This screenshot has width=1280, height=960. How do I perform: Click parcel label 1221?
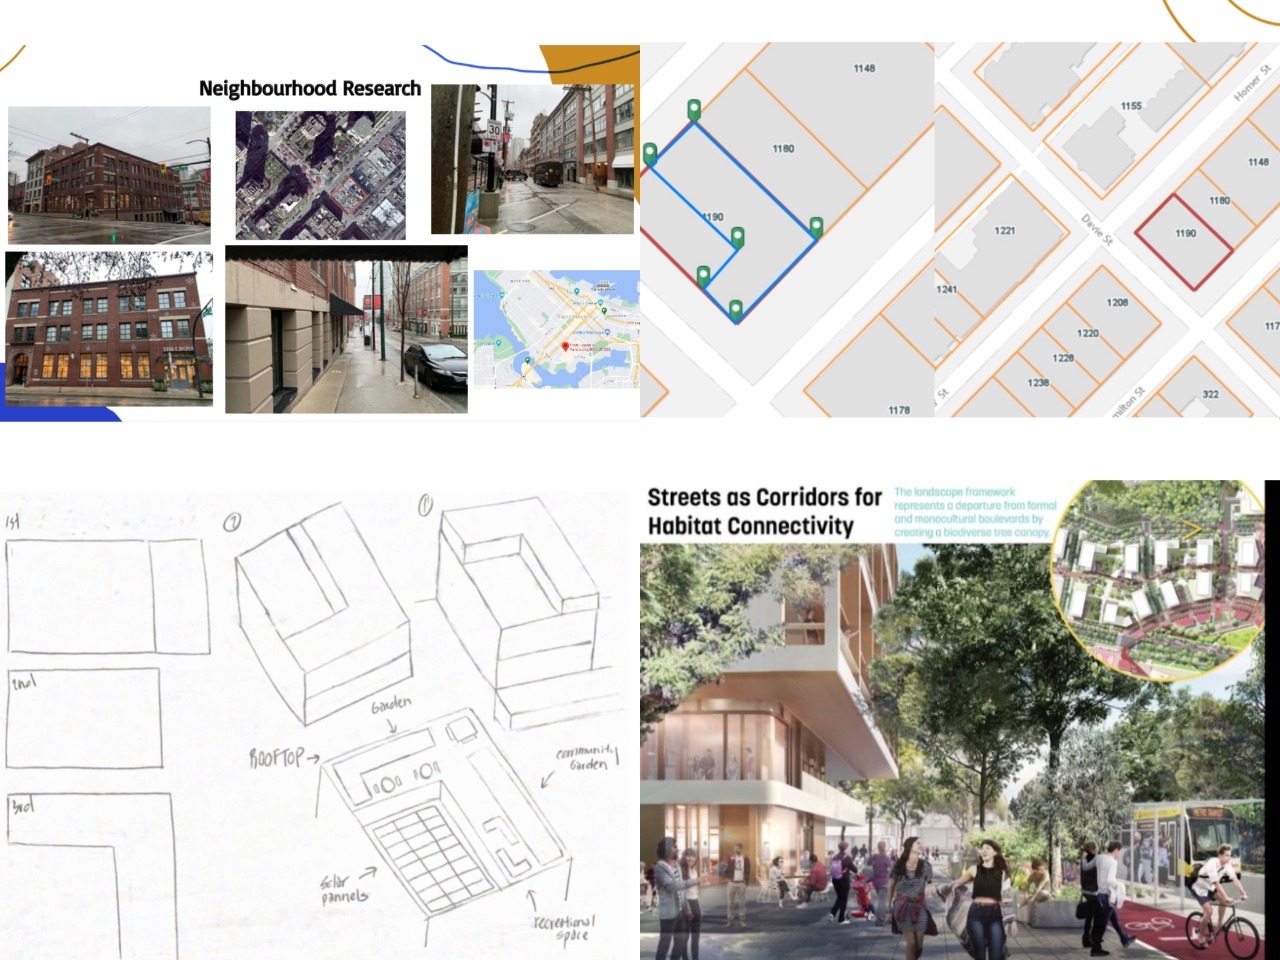1005,230
